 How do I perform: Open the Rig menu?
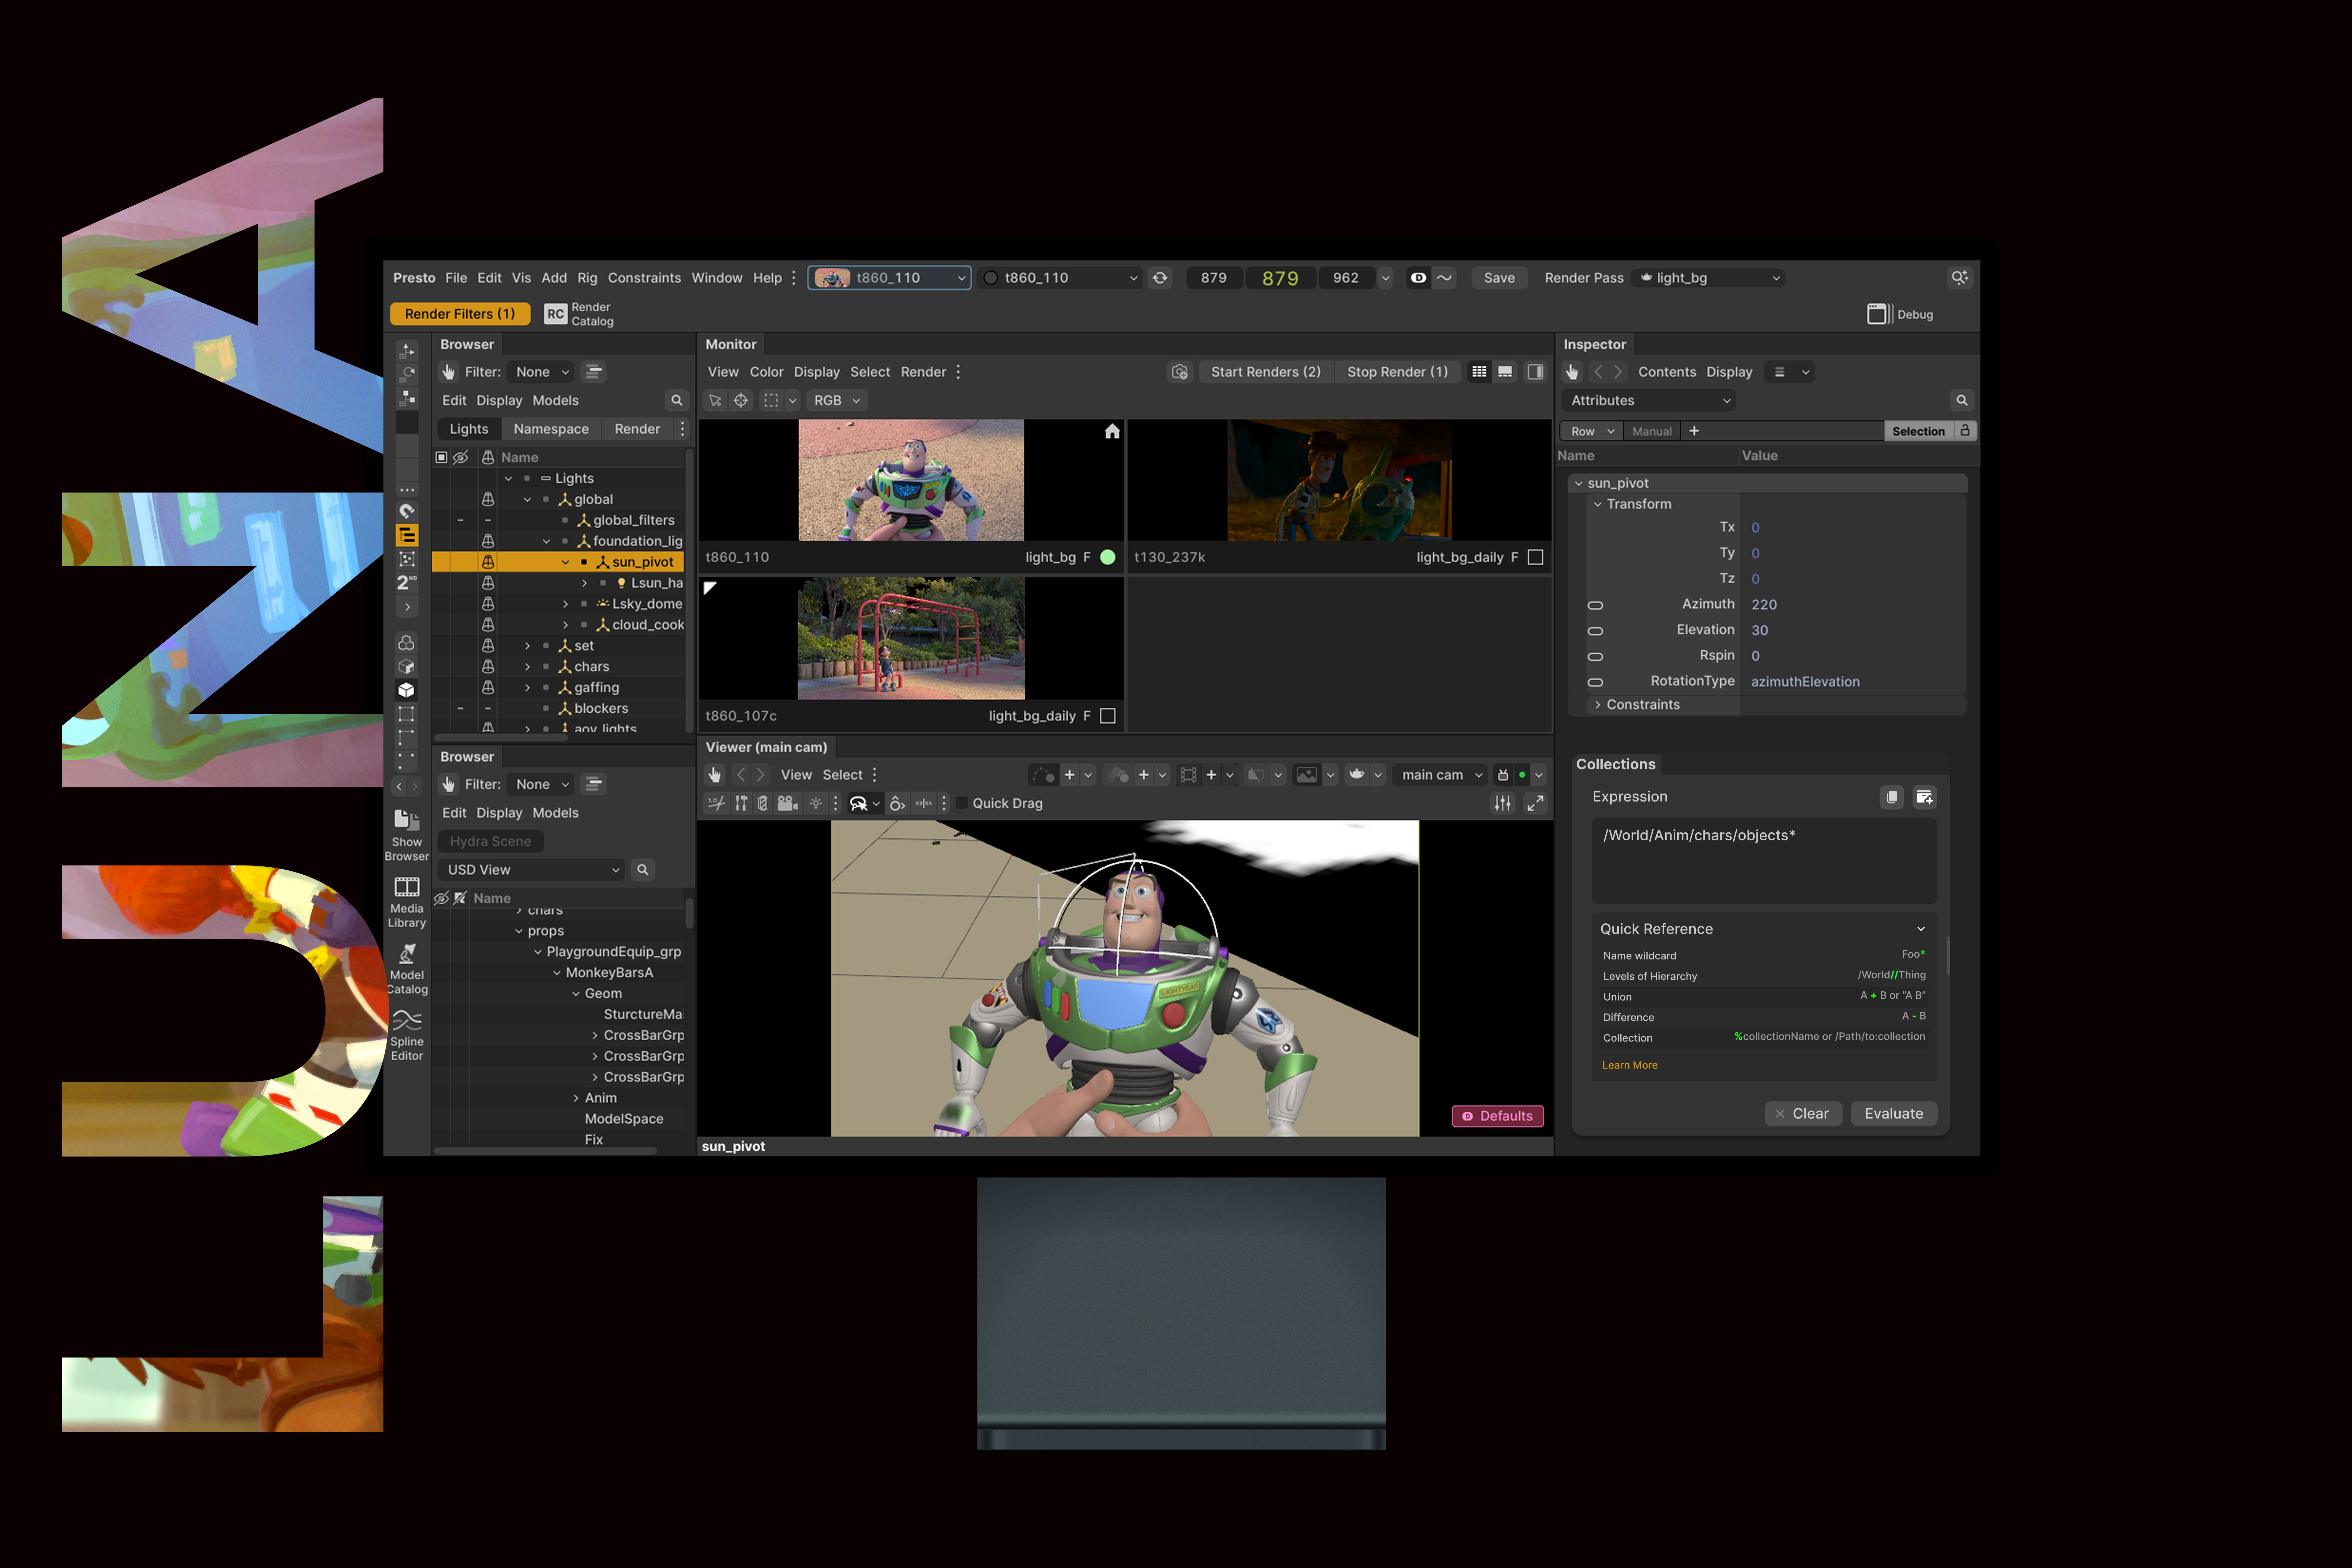pos(587,278)
